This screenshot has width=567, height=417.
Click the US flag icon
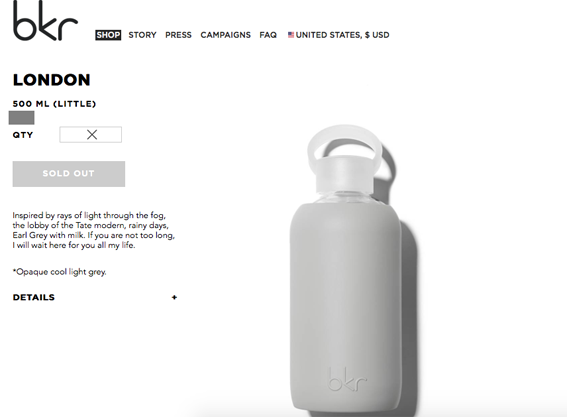click(291, 35)
